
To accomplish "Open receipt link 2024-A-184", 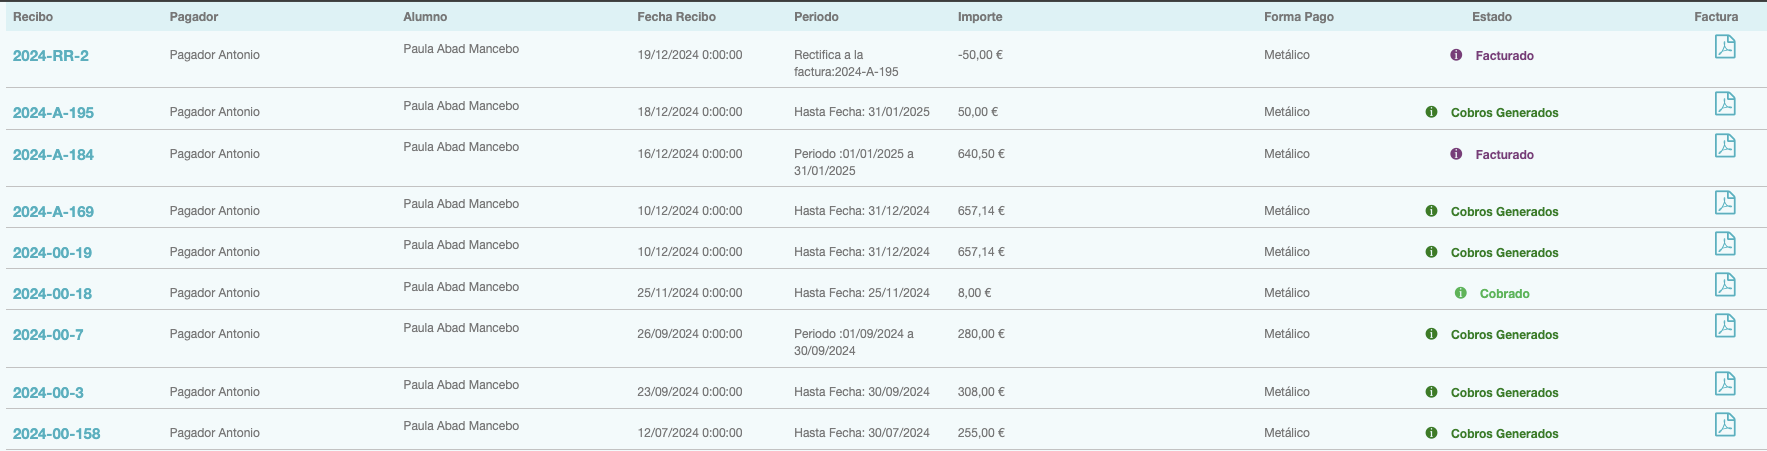I will (x=53, y=155).
